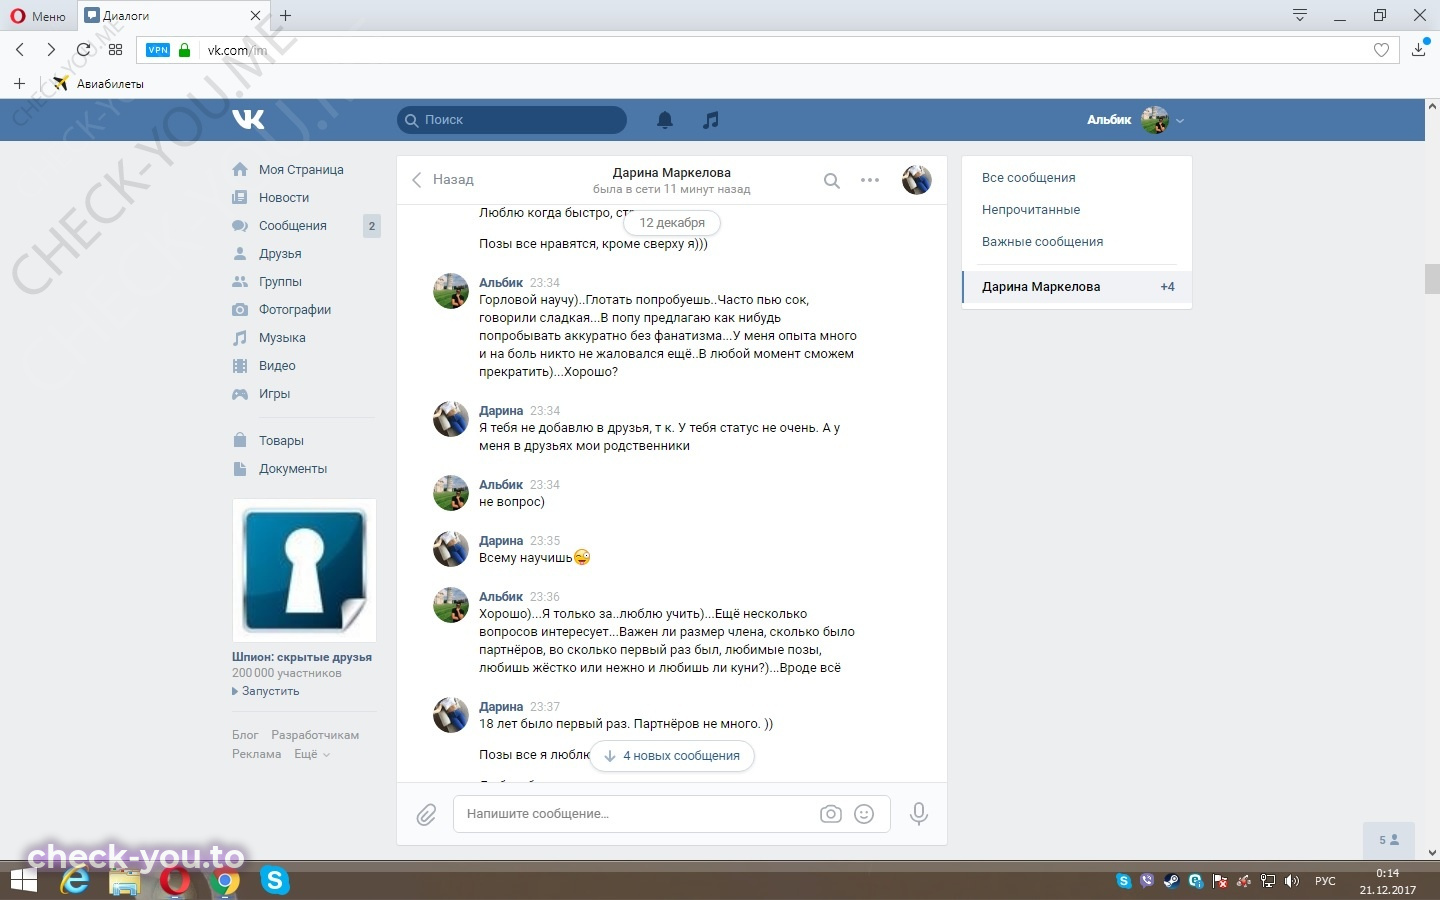Switch РУС keyboard language indicator
1440x900 pixels.
pos(1325,881)
